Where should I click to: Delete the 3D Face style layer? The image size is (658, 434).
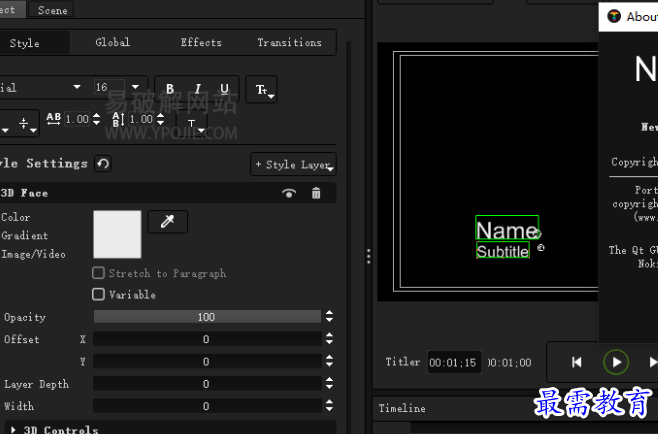pyautogui.click(x=316, y=193)
